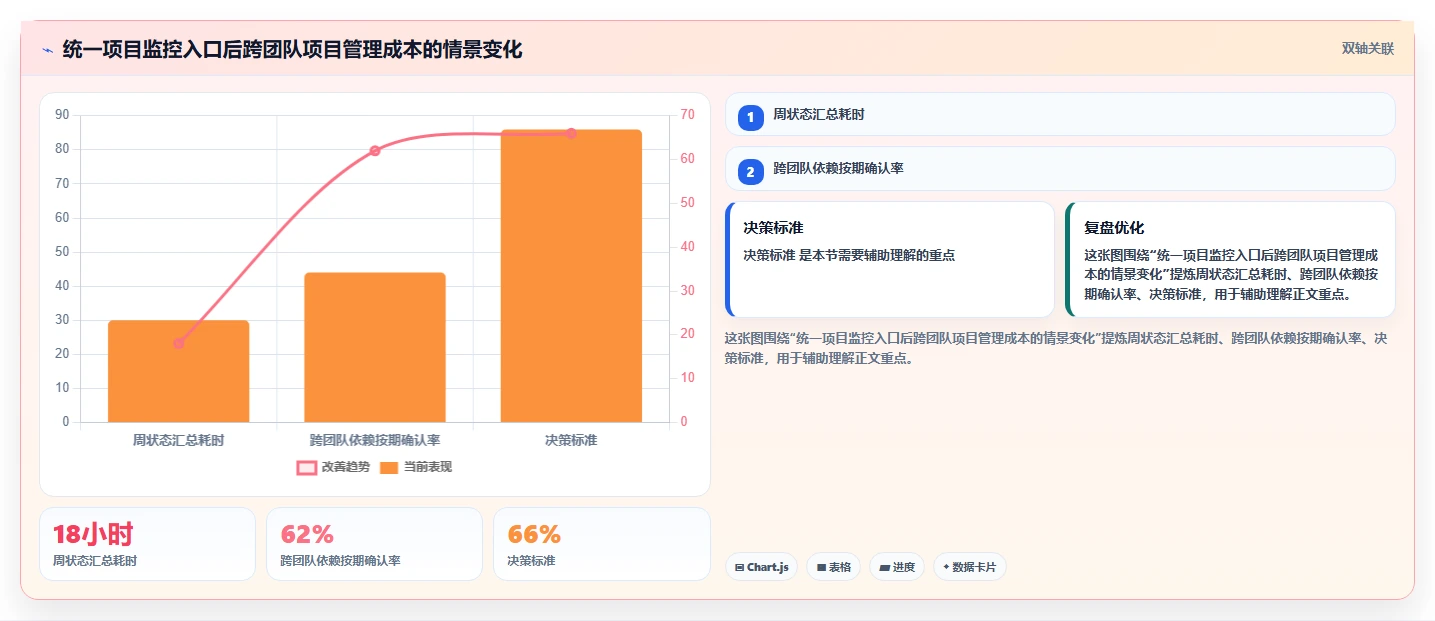Toggle the 当前表现 legend item
The height and width of the screenshot is (621, 1435).
point(416,467)
